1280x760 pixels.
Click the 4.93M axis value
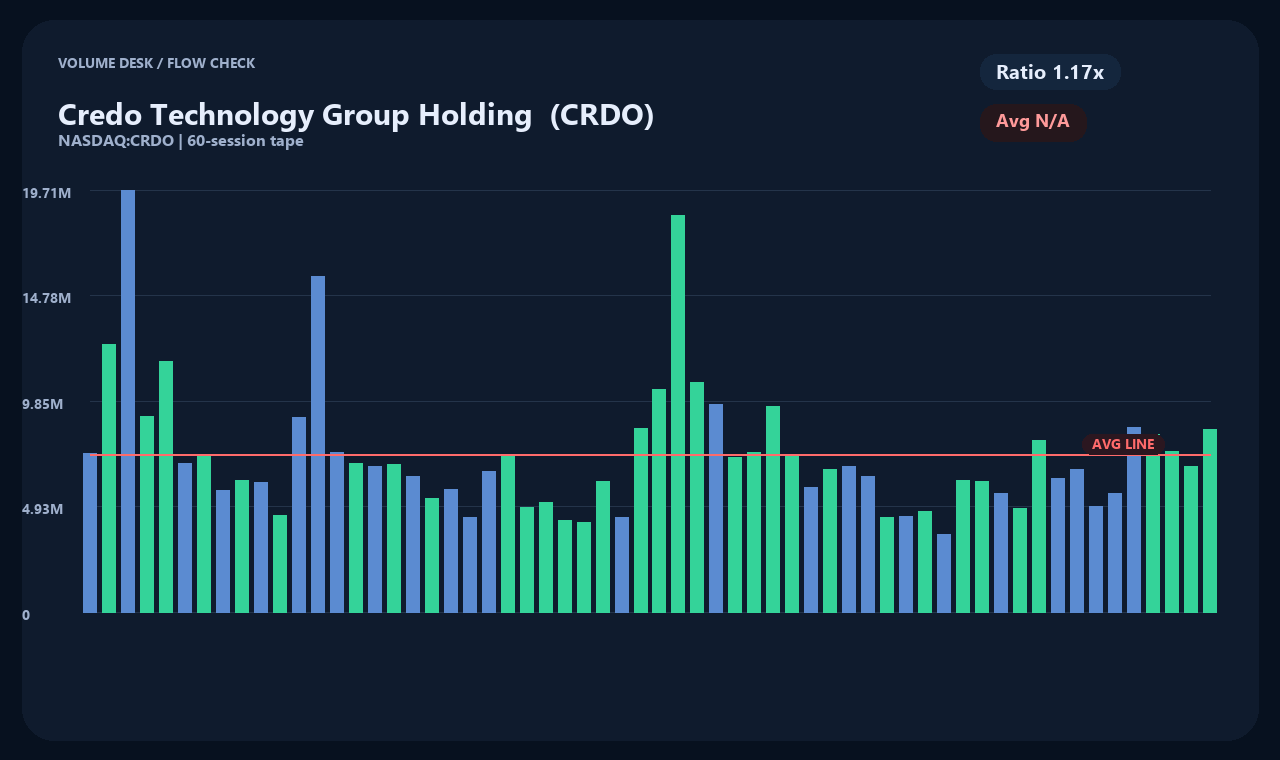tap(43, 509)
